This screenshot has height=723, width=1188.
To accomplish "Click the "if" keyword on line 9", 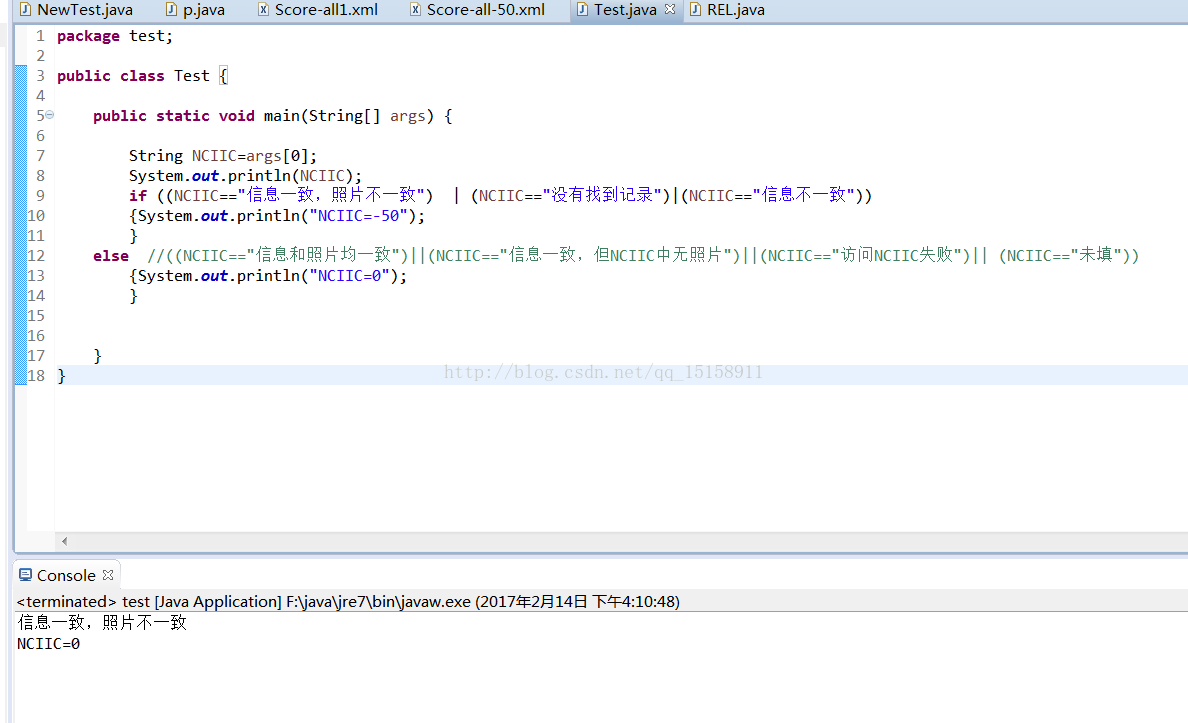I will point(137,196).
